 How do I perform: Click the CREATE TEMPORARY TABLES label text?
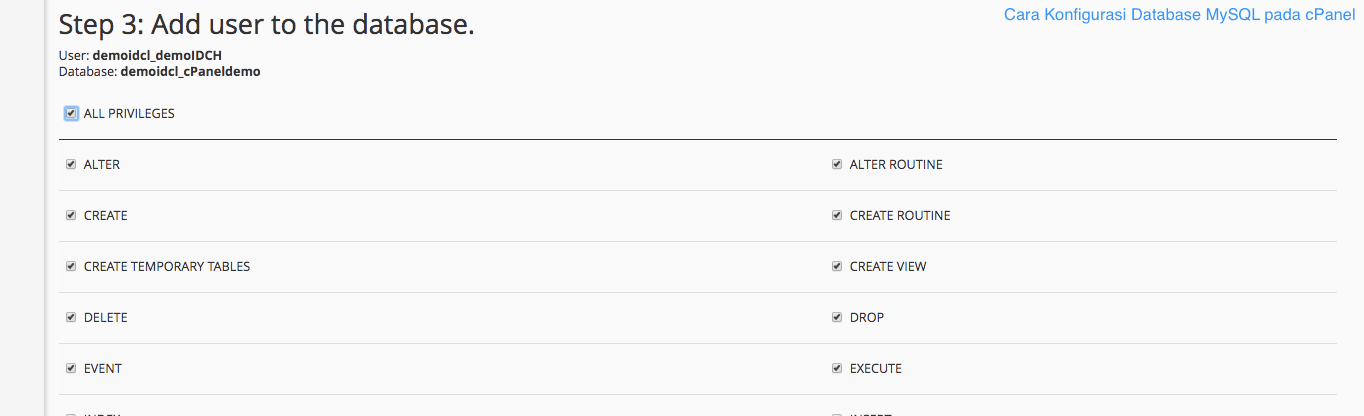[167, 267]
